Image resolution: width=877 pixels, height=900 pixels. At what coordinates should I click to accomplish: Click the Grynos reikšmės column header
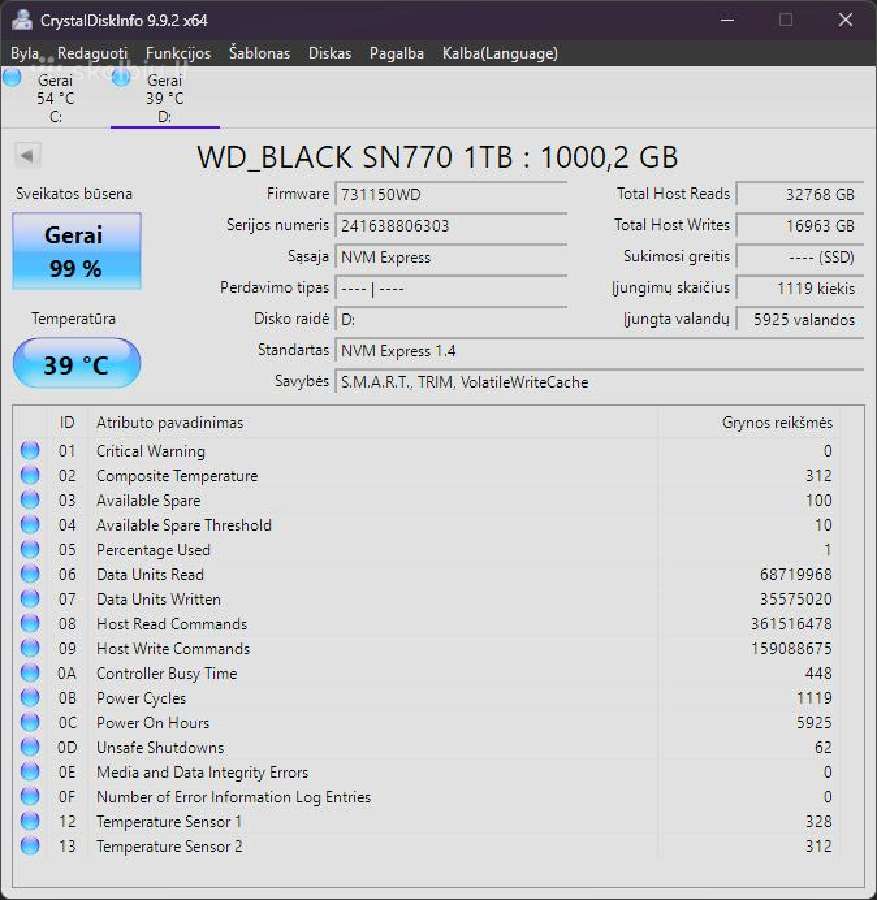(x=777, y=422)
